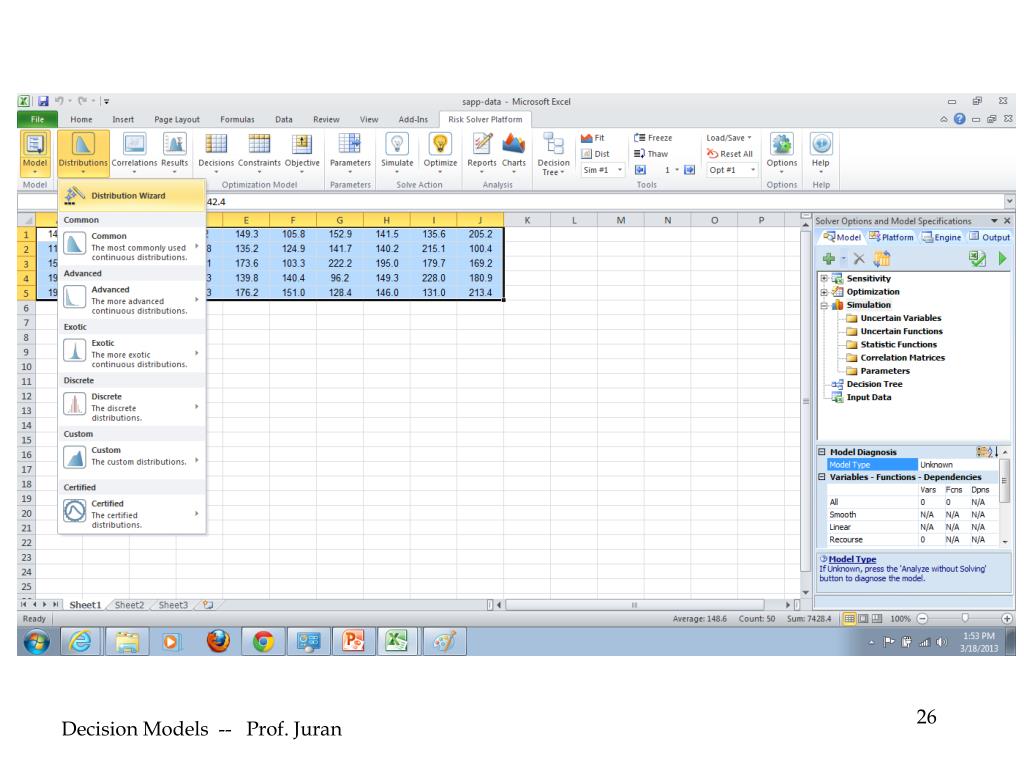This screenshot has width=1024, height=768.
Task: Click the Model Type help link
Action: tap(852, 559)
